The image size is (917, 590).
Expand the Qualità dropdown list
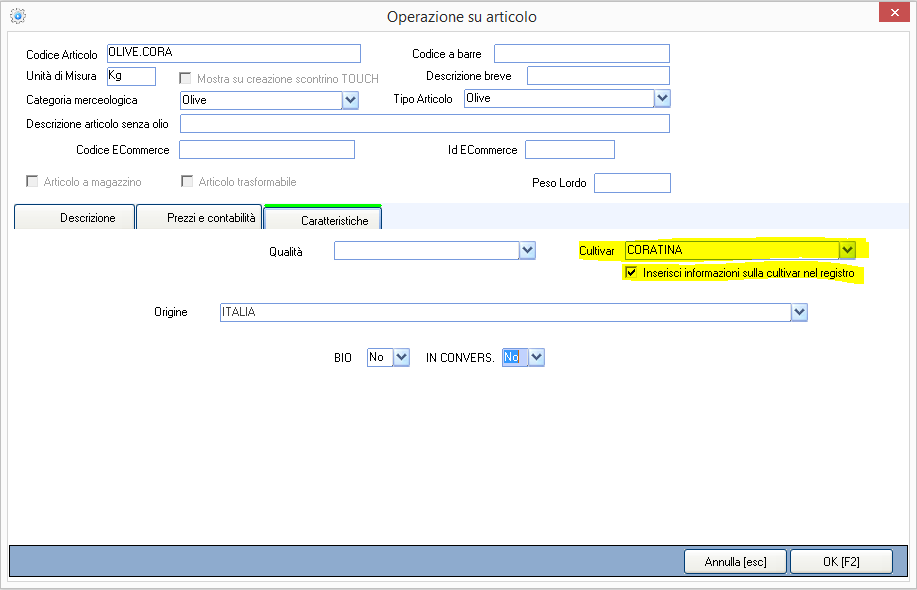[527, 251]
